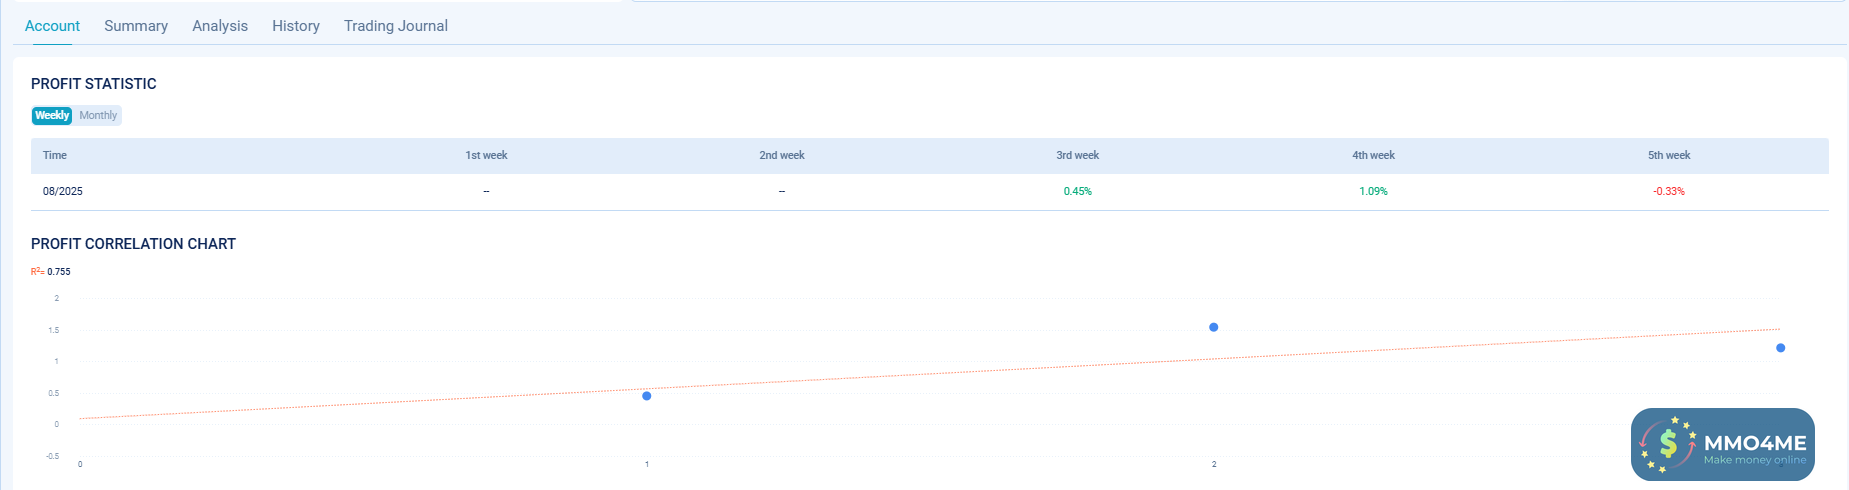1849x490 pixels.
Task: Click the PROFIT CORRELATION CHART heading
Action: (133, 244)
